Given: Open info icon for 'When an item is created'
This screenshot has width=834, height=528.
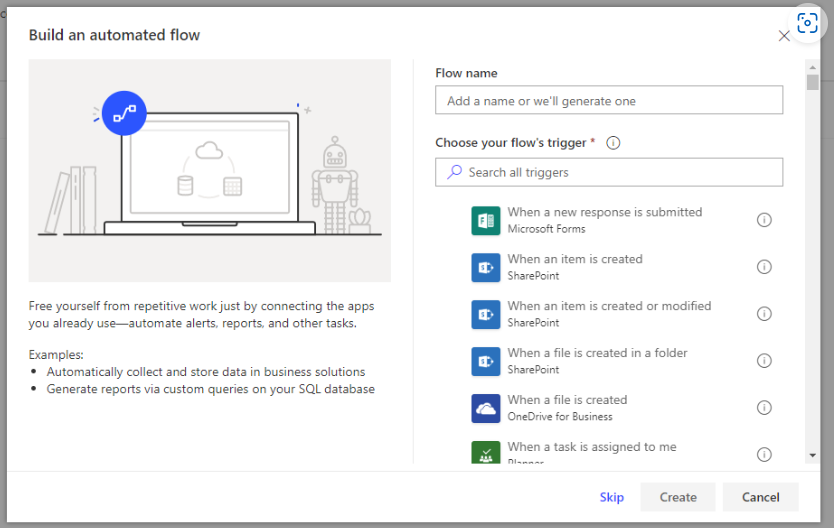Looking at the screenshot, I should pyautogui.click(x=764, y=266).
